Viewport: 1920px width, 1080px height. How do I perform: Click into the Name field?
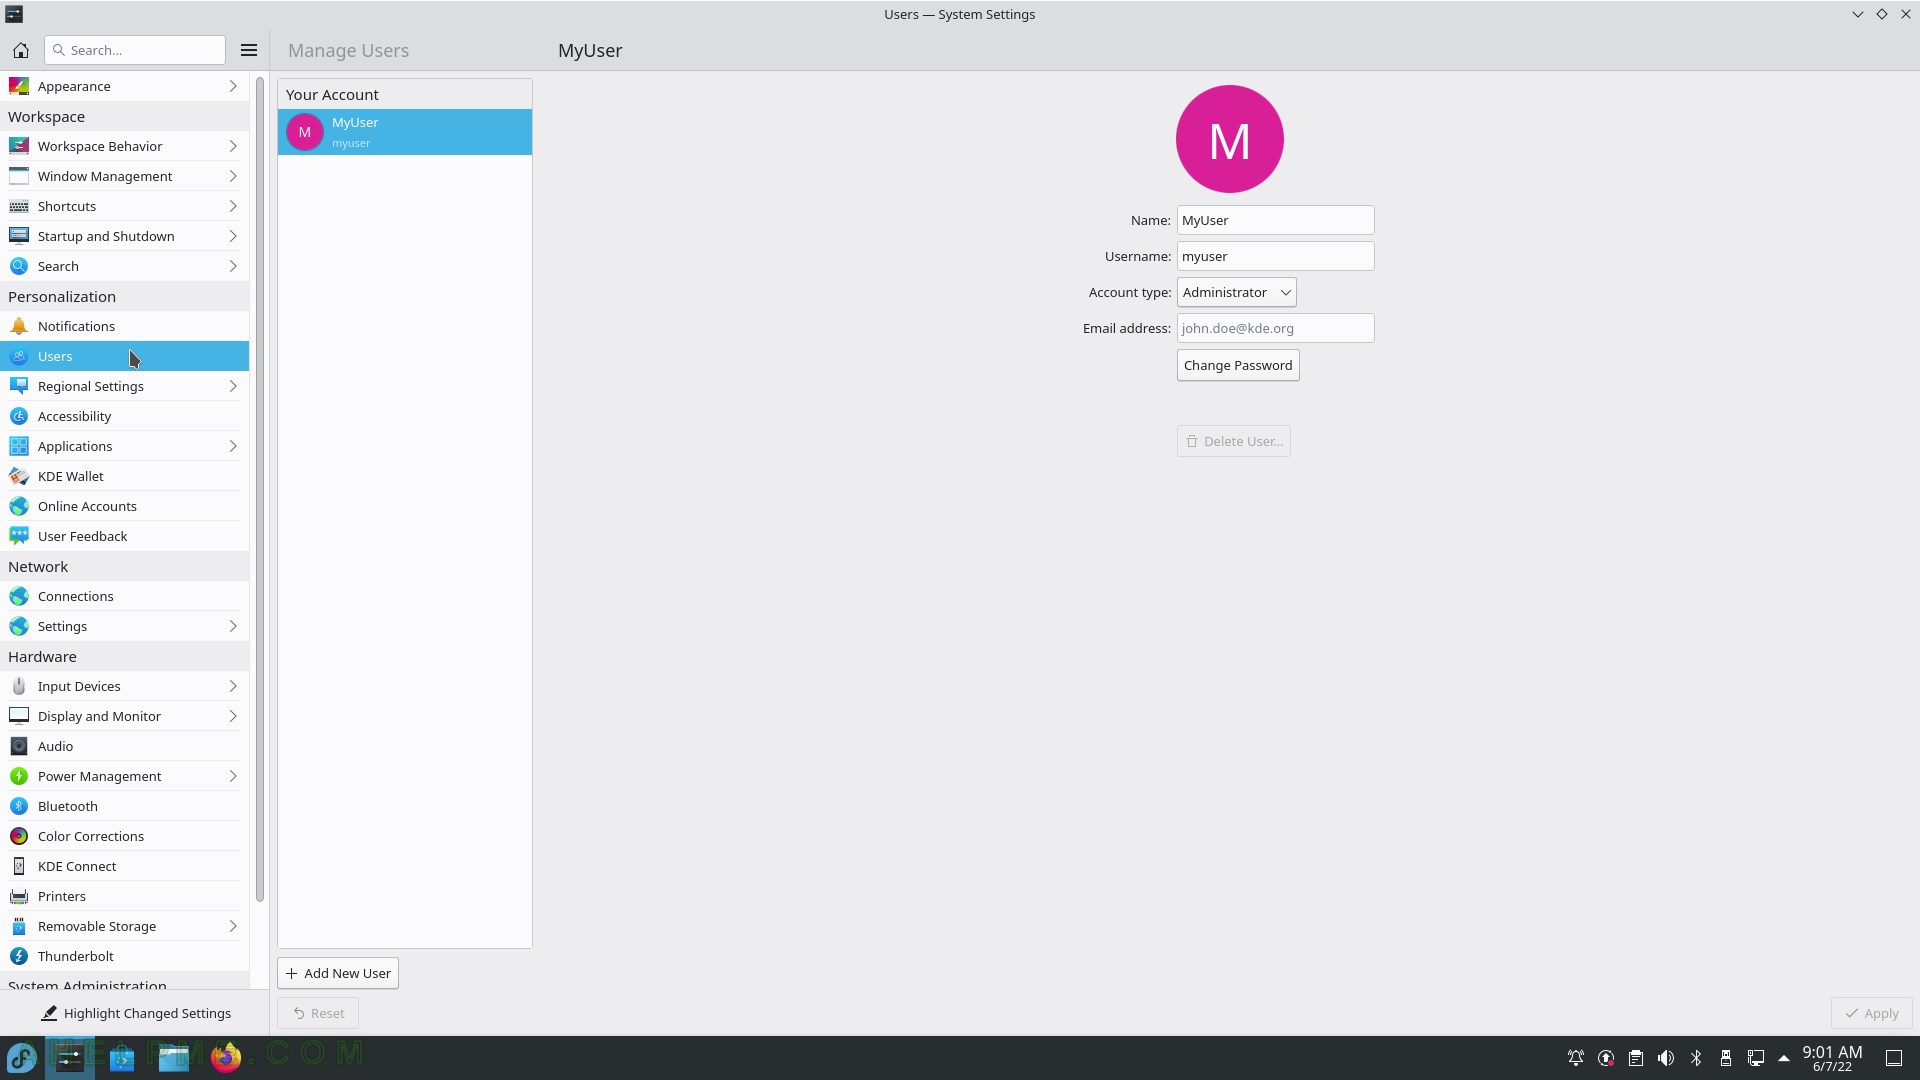pyautogui.click(x=1275, y=220)
